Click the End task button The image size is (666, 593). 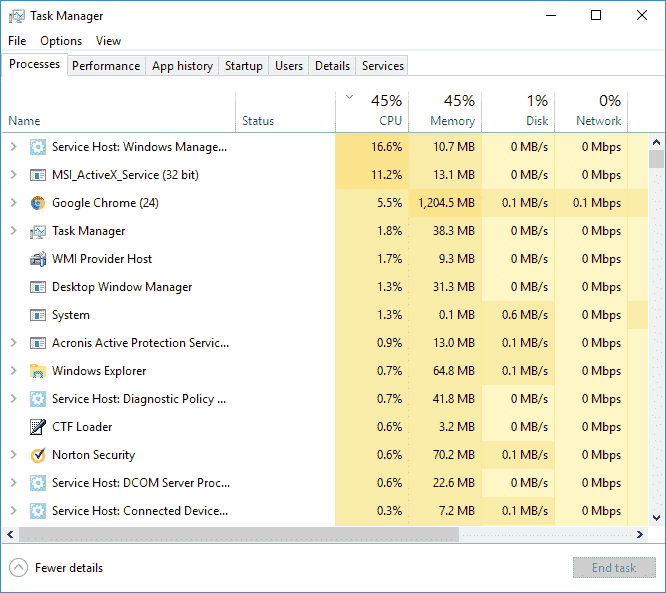point(614,568)
